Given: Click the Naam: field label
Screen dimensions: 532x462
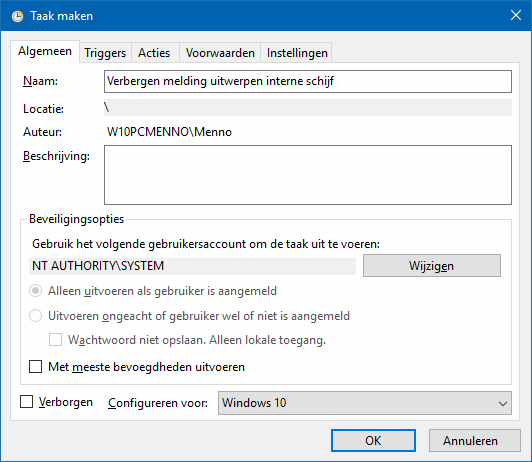Looking at the screenshot, I should coord(40,81).
